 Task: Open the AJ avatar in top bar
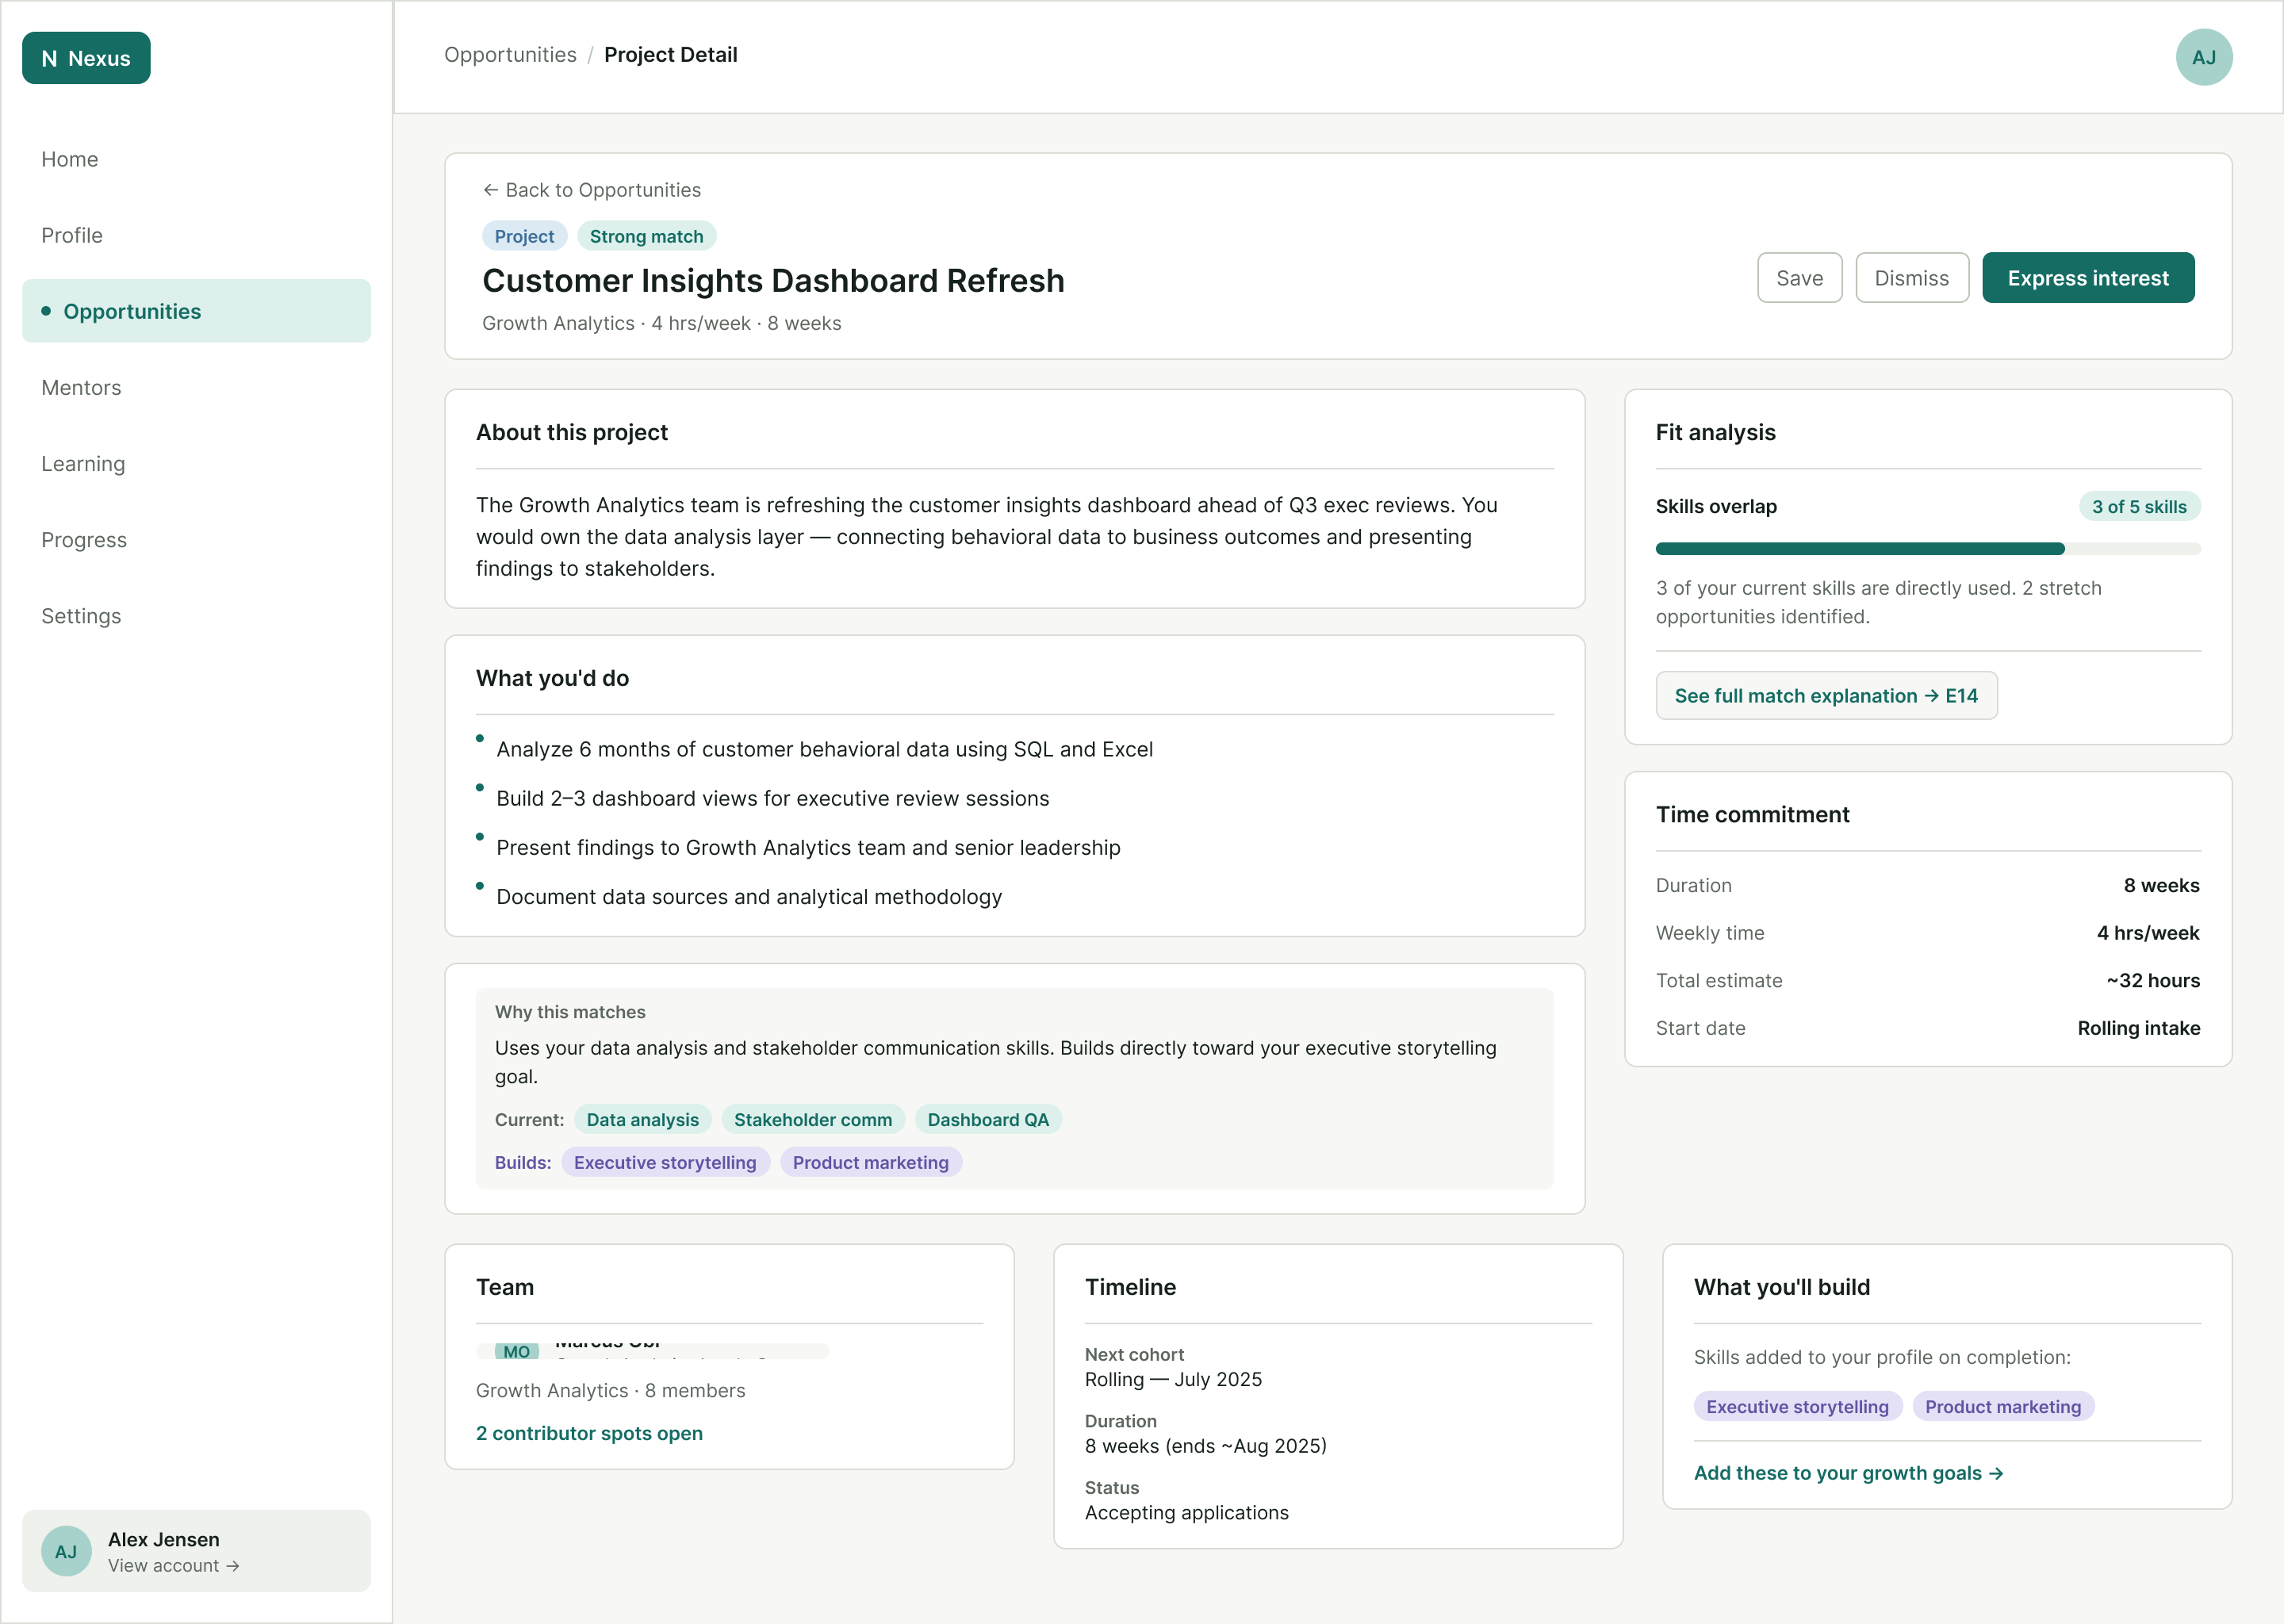pyautogui.click(x=2203, y=57)
